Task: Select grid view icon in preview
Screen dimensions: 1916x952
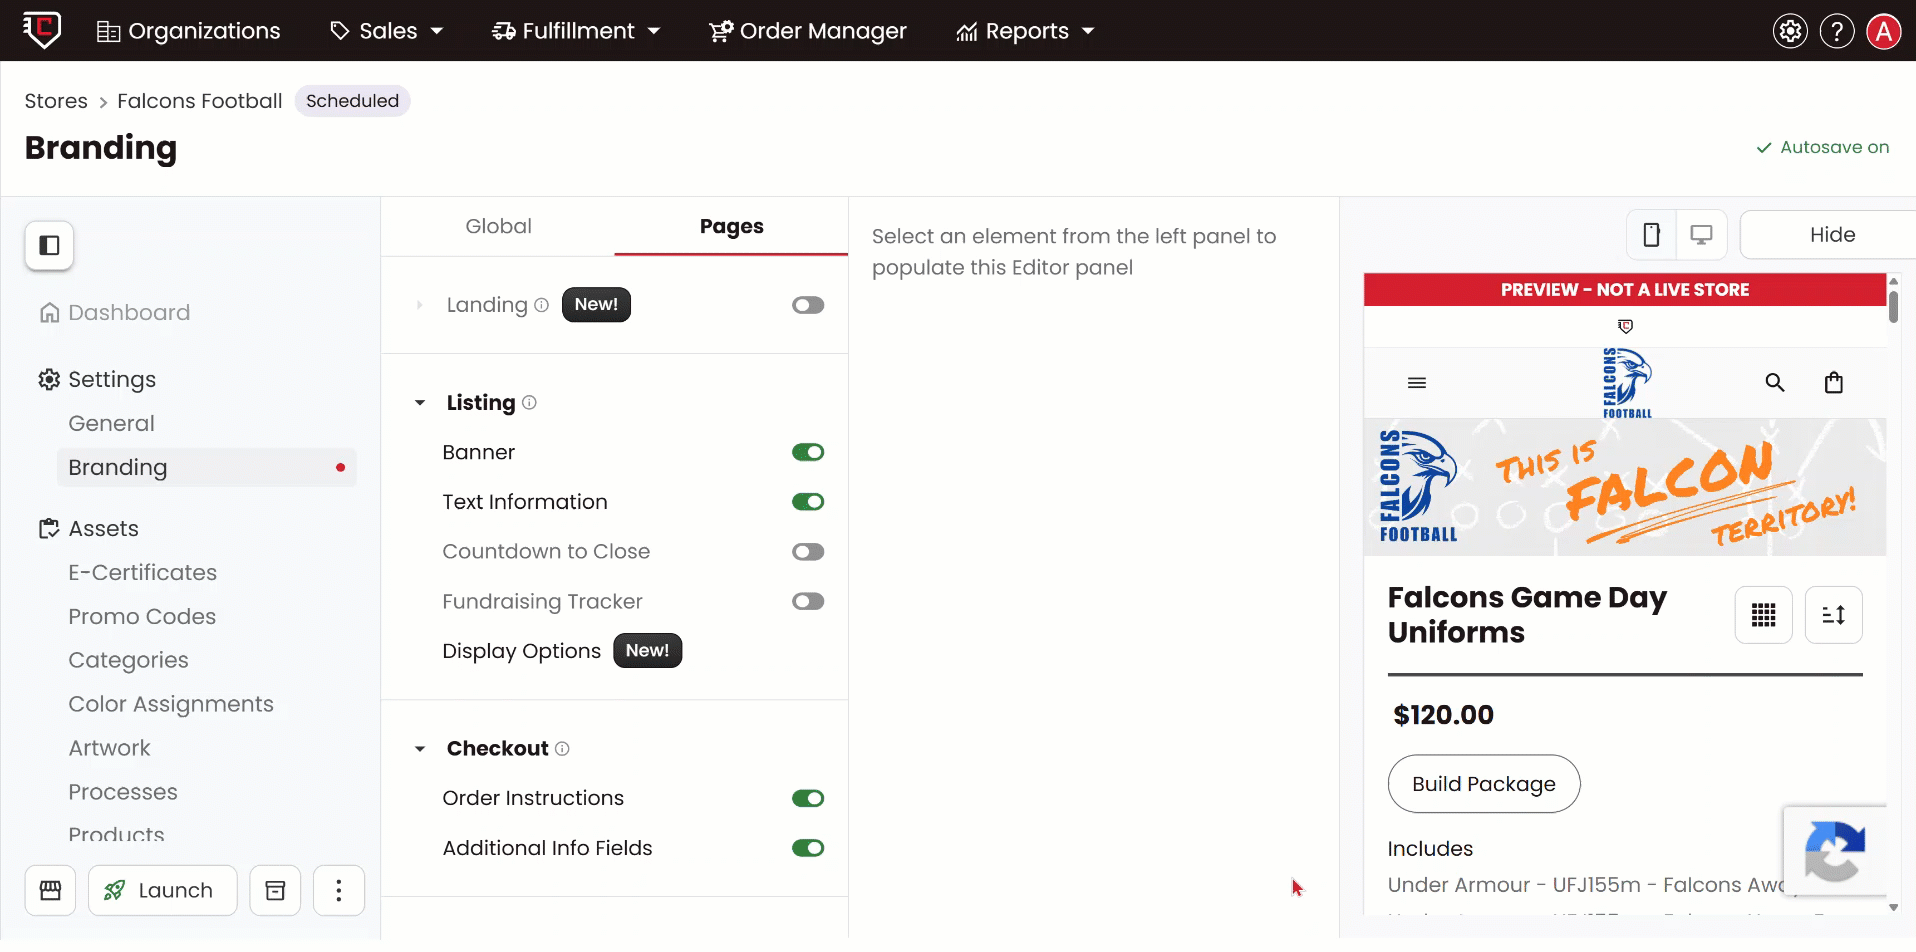Action: [x=1764, y=615]
